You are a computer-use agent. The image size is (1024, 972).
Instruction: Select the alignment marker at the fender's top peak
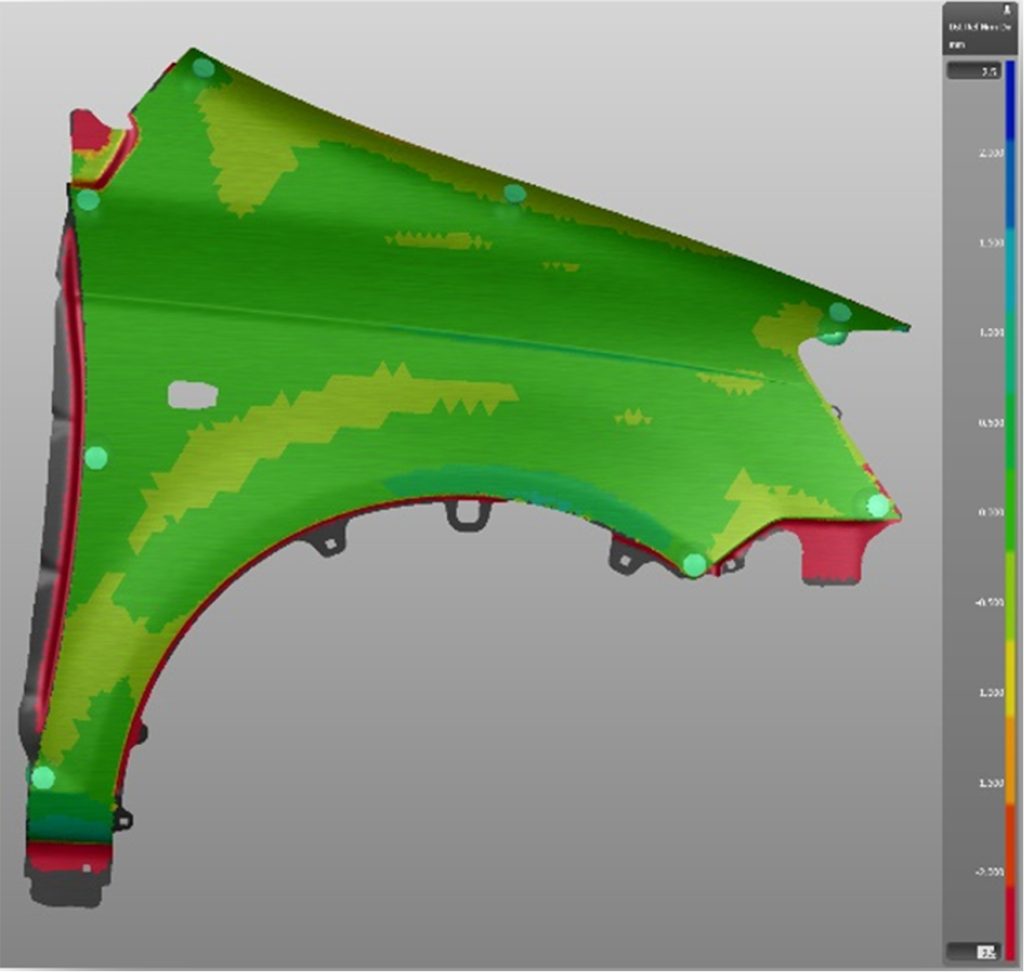(203, 68)
